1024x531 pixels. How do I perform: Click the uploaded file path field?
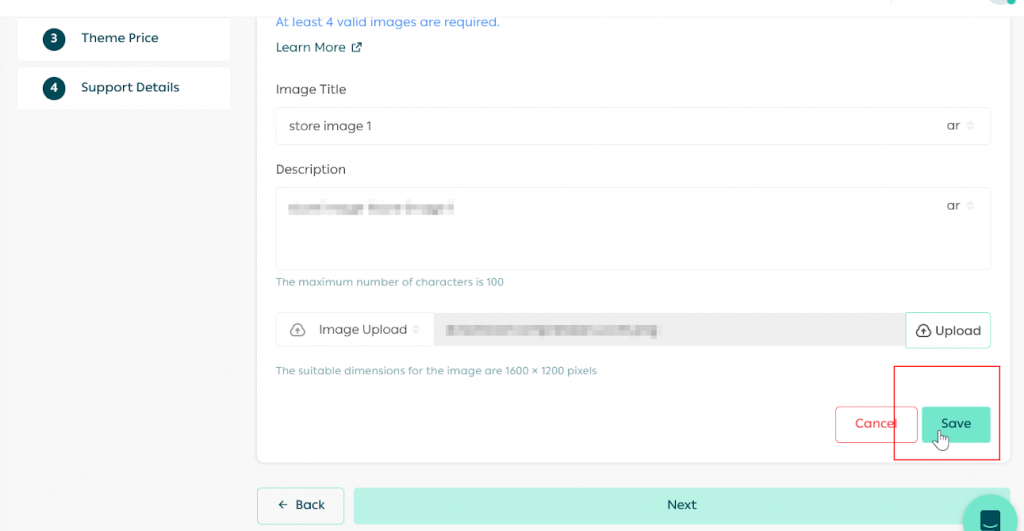click(x=670, y=330)
